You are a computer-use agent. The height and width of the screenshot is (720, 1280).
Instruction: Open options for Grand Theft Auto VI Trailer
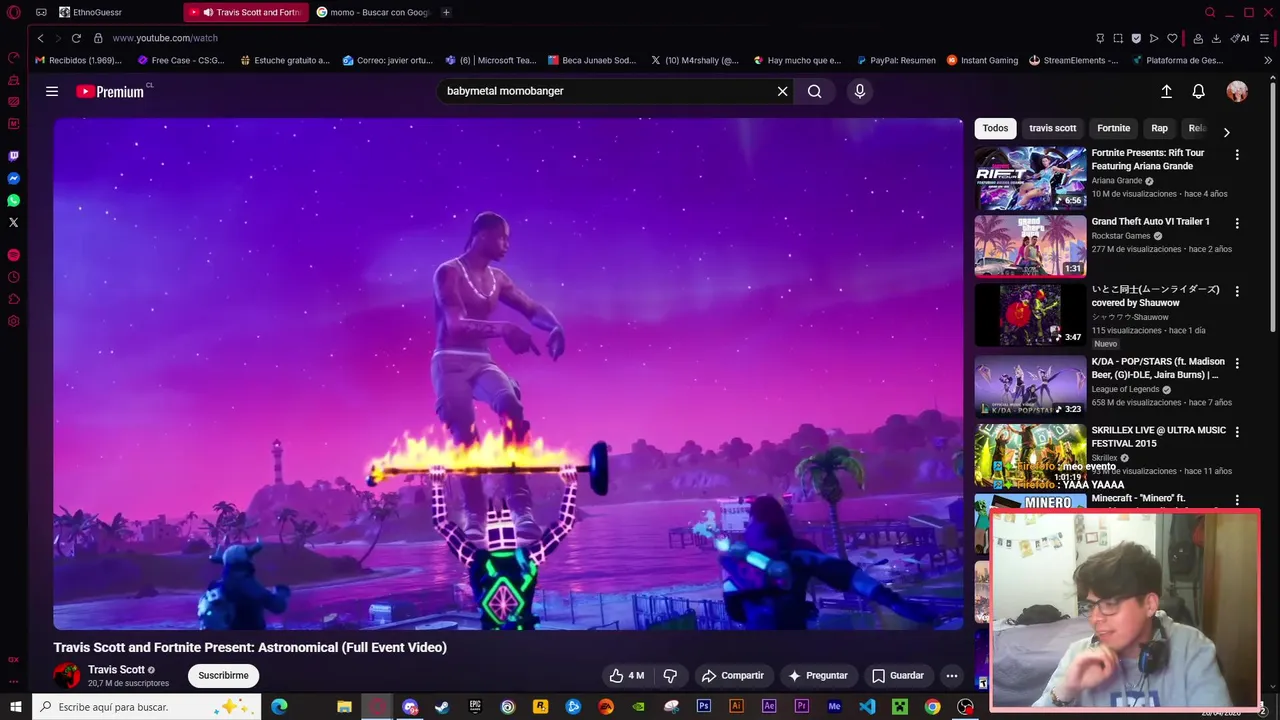point(1237,223)
